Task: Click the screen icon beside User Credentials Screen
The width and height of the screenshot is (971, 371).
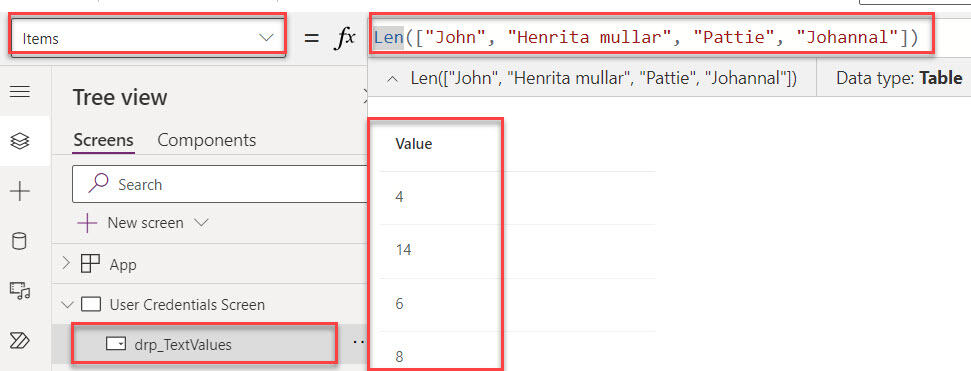Action: 91,305
